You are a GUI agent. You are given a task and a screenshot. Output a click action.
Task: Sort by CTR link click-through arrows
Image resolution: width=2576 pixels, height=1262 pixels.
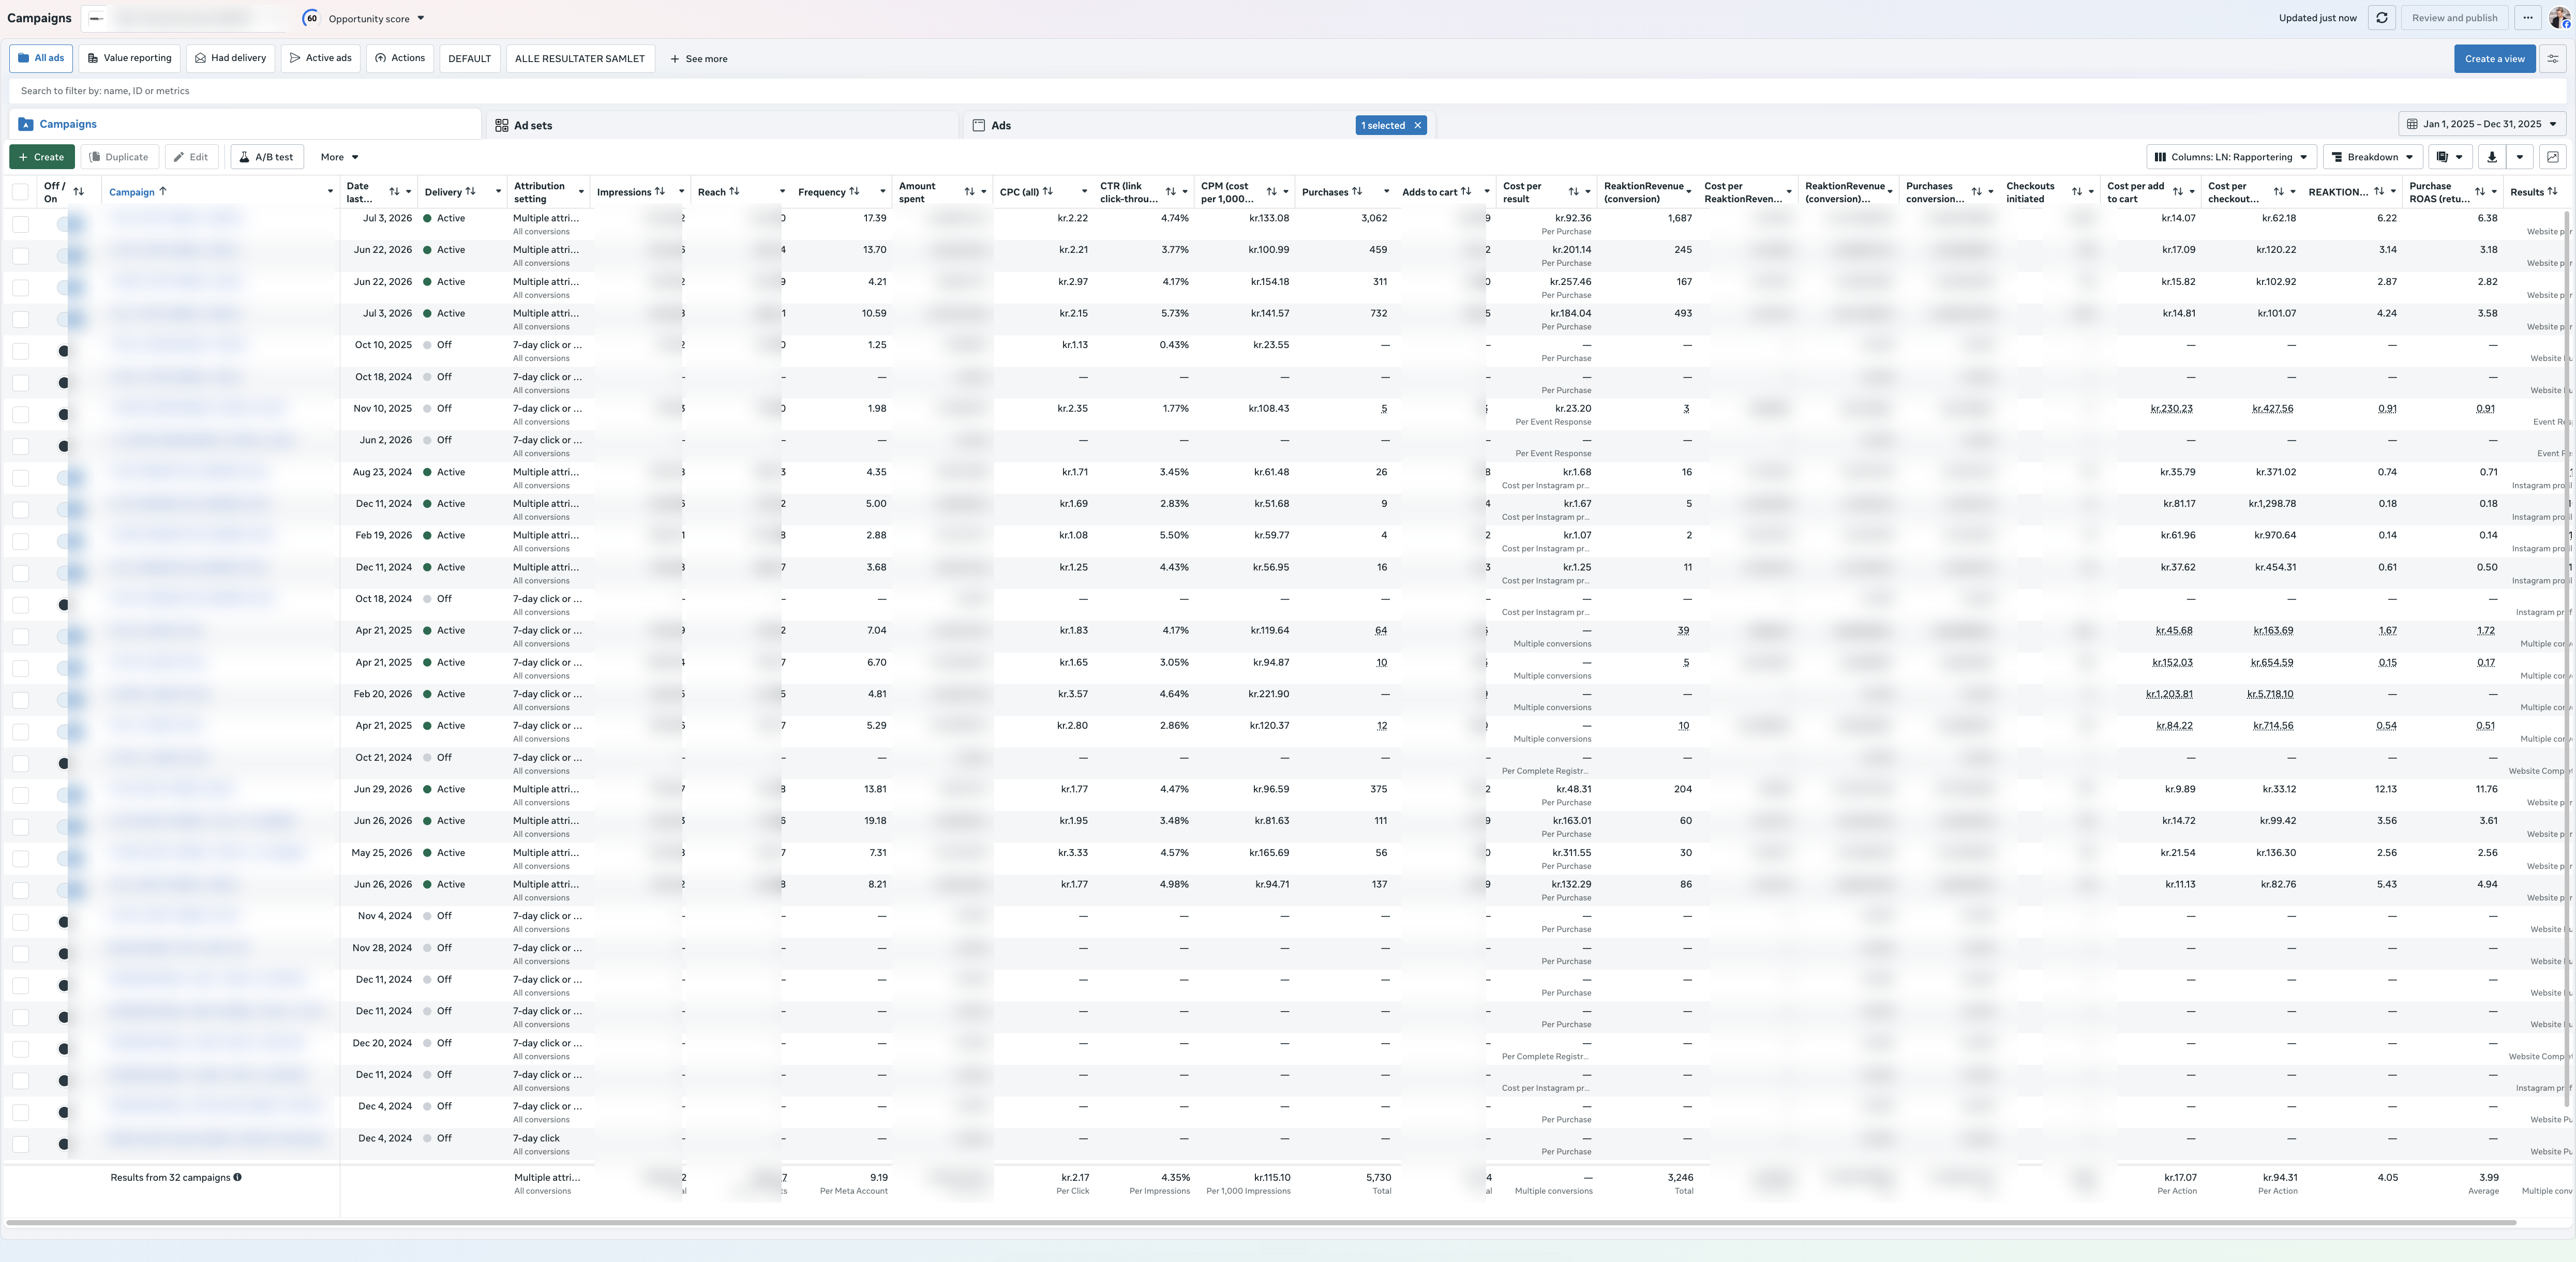[1170, 192]
